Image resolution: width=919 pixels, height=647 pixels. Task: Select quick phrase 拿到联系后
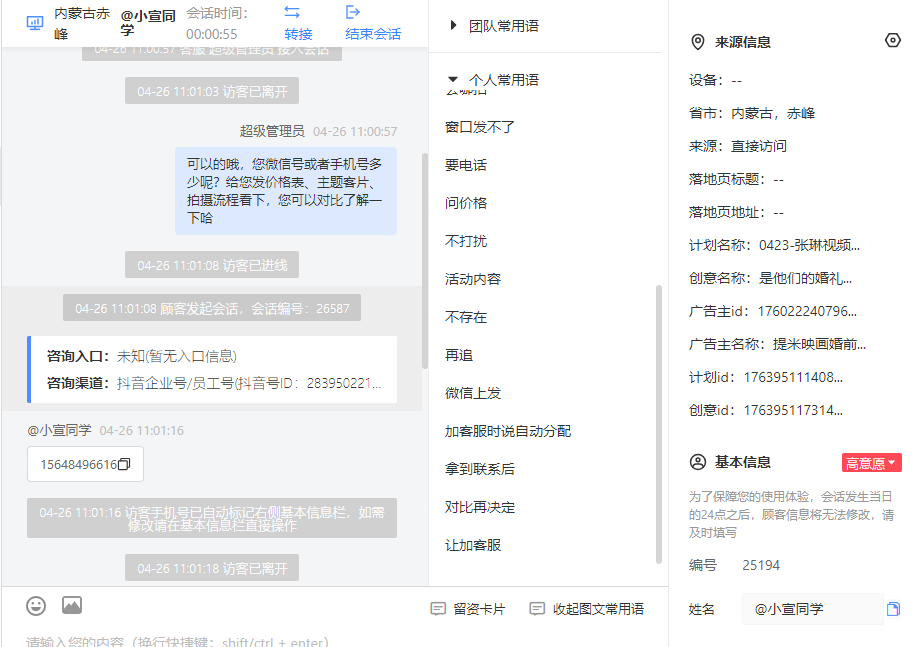tap(479, 469)
